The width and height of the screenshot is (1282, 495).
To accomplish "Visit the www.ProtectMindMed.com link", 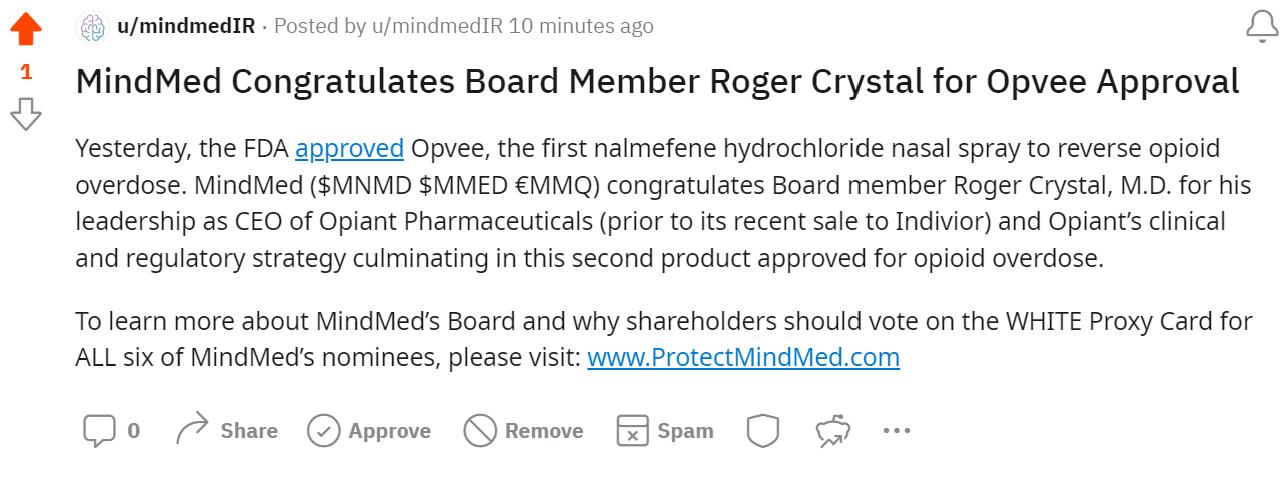I will click(x=743, y=357).
